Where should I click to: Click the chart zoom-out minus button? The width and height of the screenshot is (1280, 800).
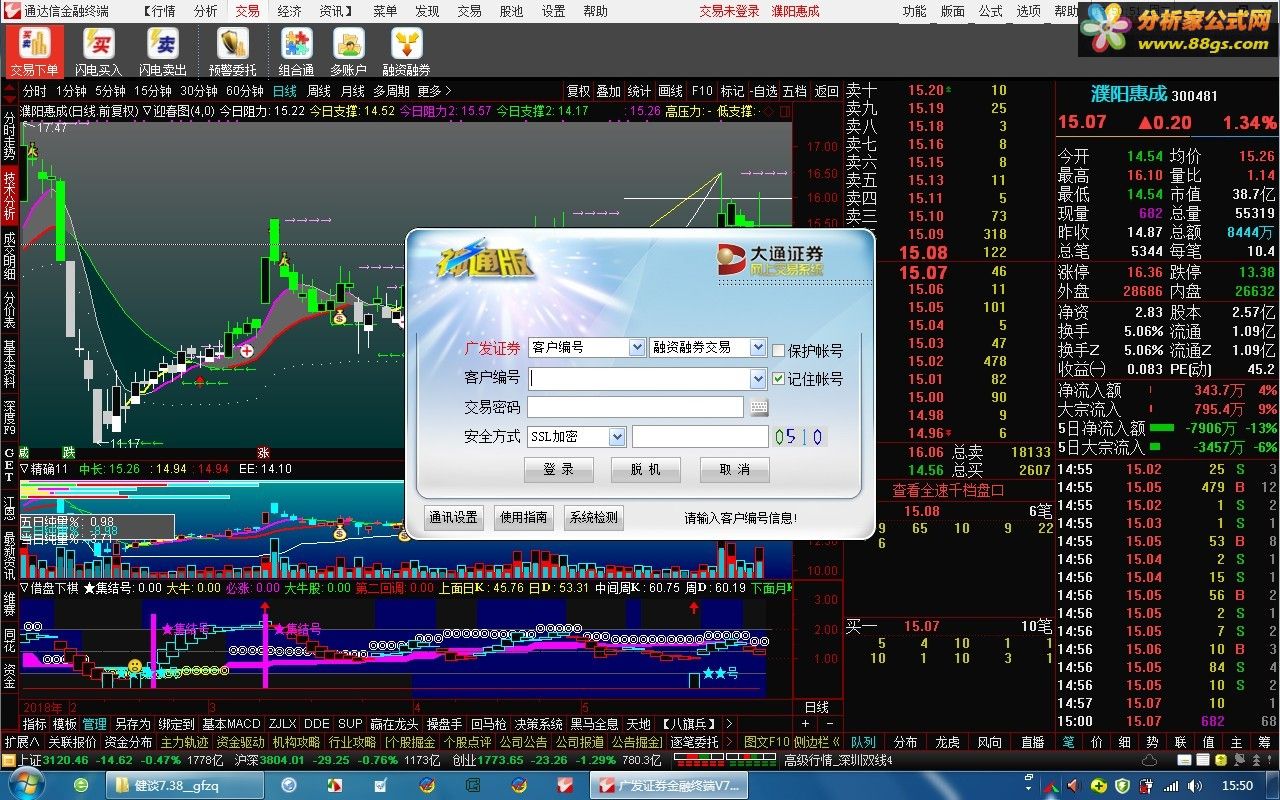coord(831,723)
